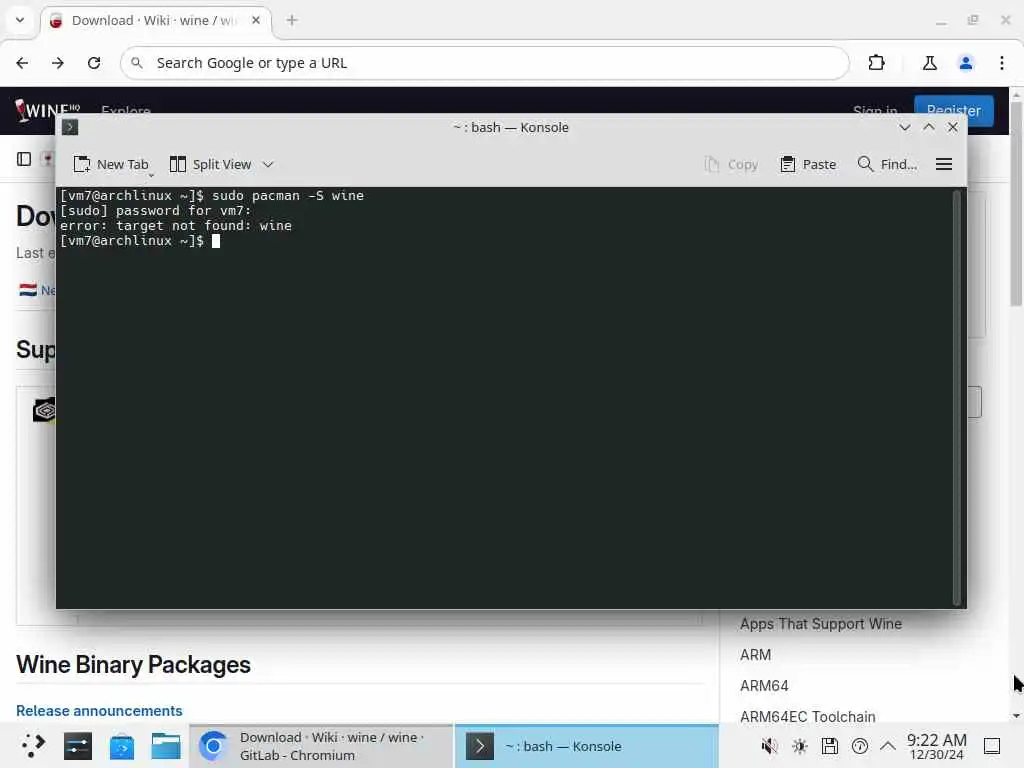Click the Netherlands flag language icon
This screenshot has height=768, width=1024.
click(x=28, y=290)
